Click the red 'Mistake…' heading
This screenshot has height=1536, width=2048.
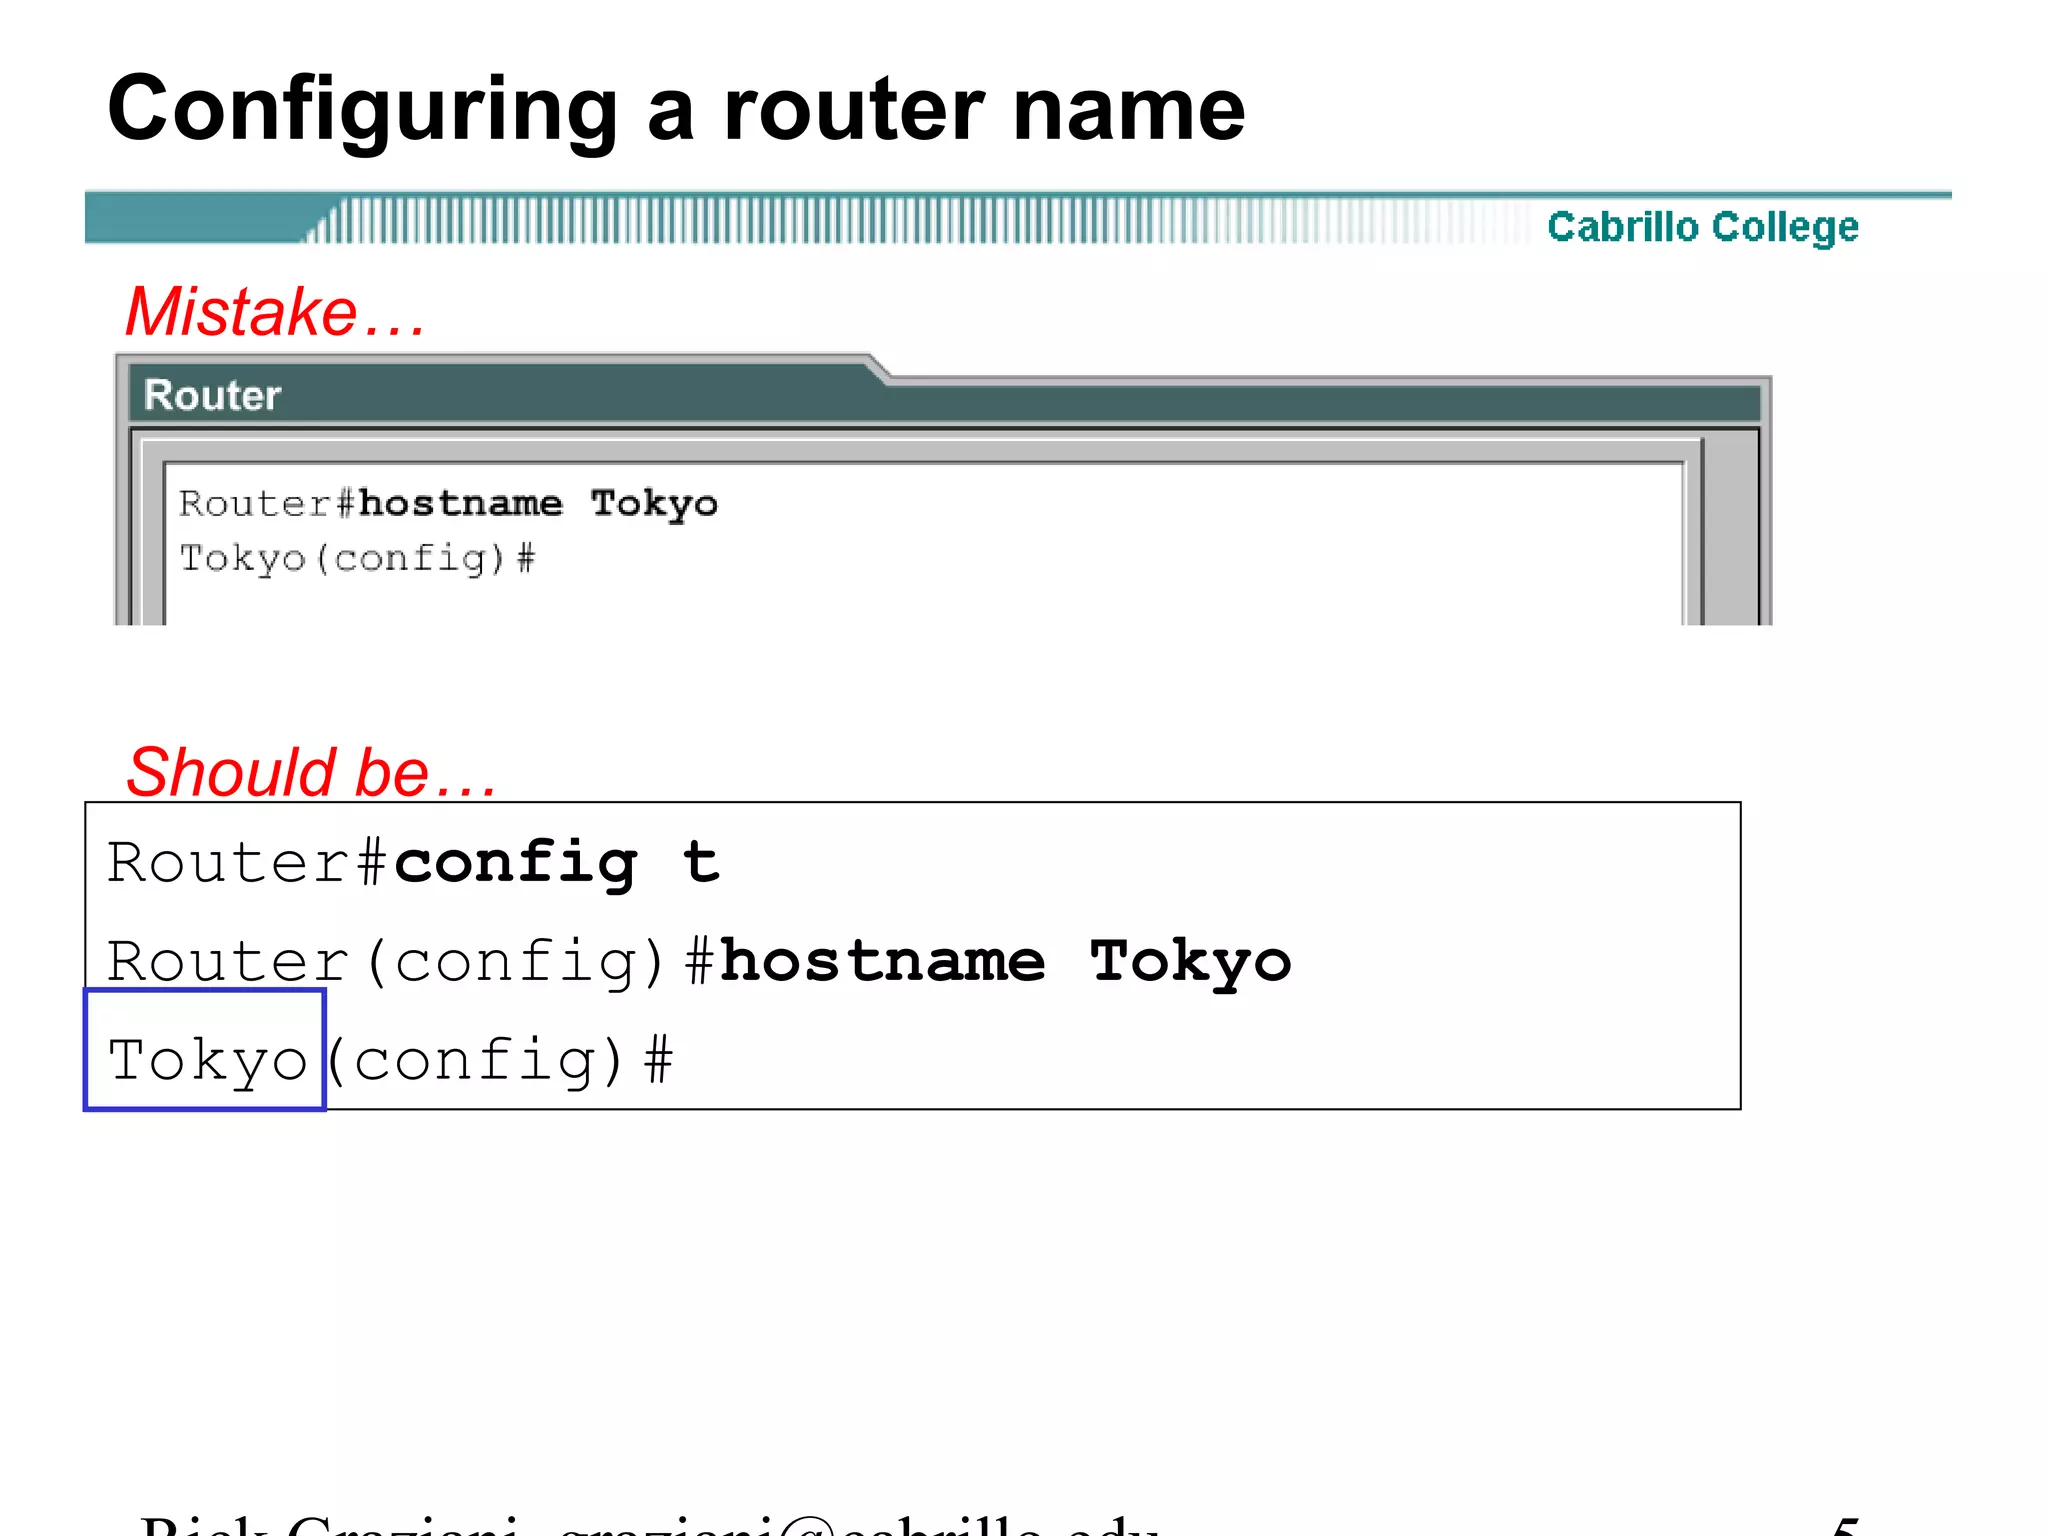tap(276, 311)
